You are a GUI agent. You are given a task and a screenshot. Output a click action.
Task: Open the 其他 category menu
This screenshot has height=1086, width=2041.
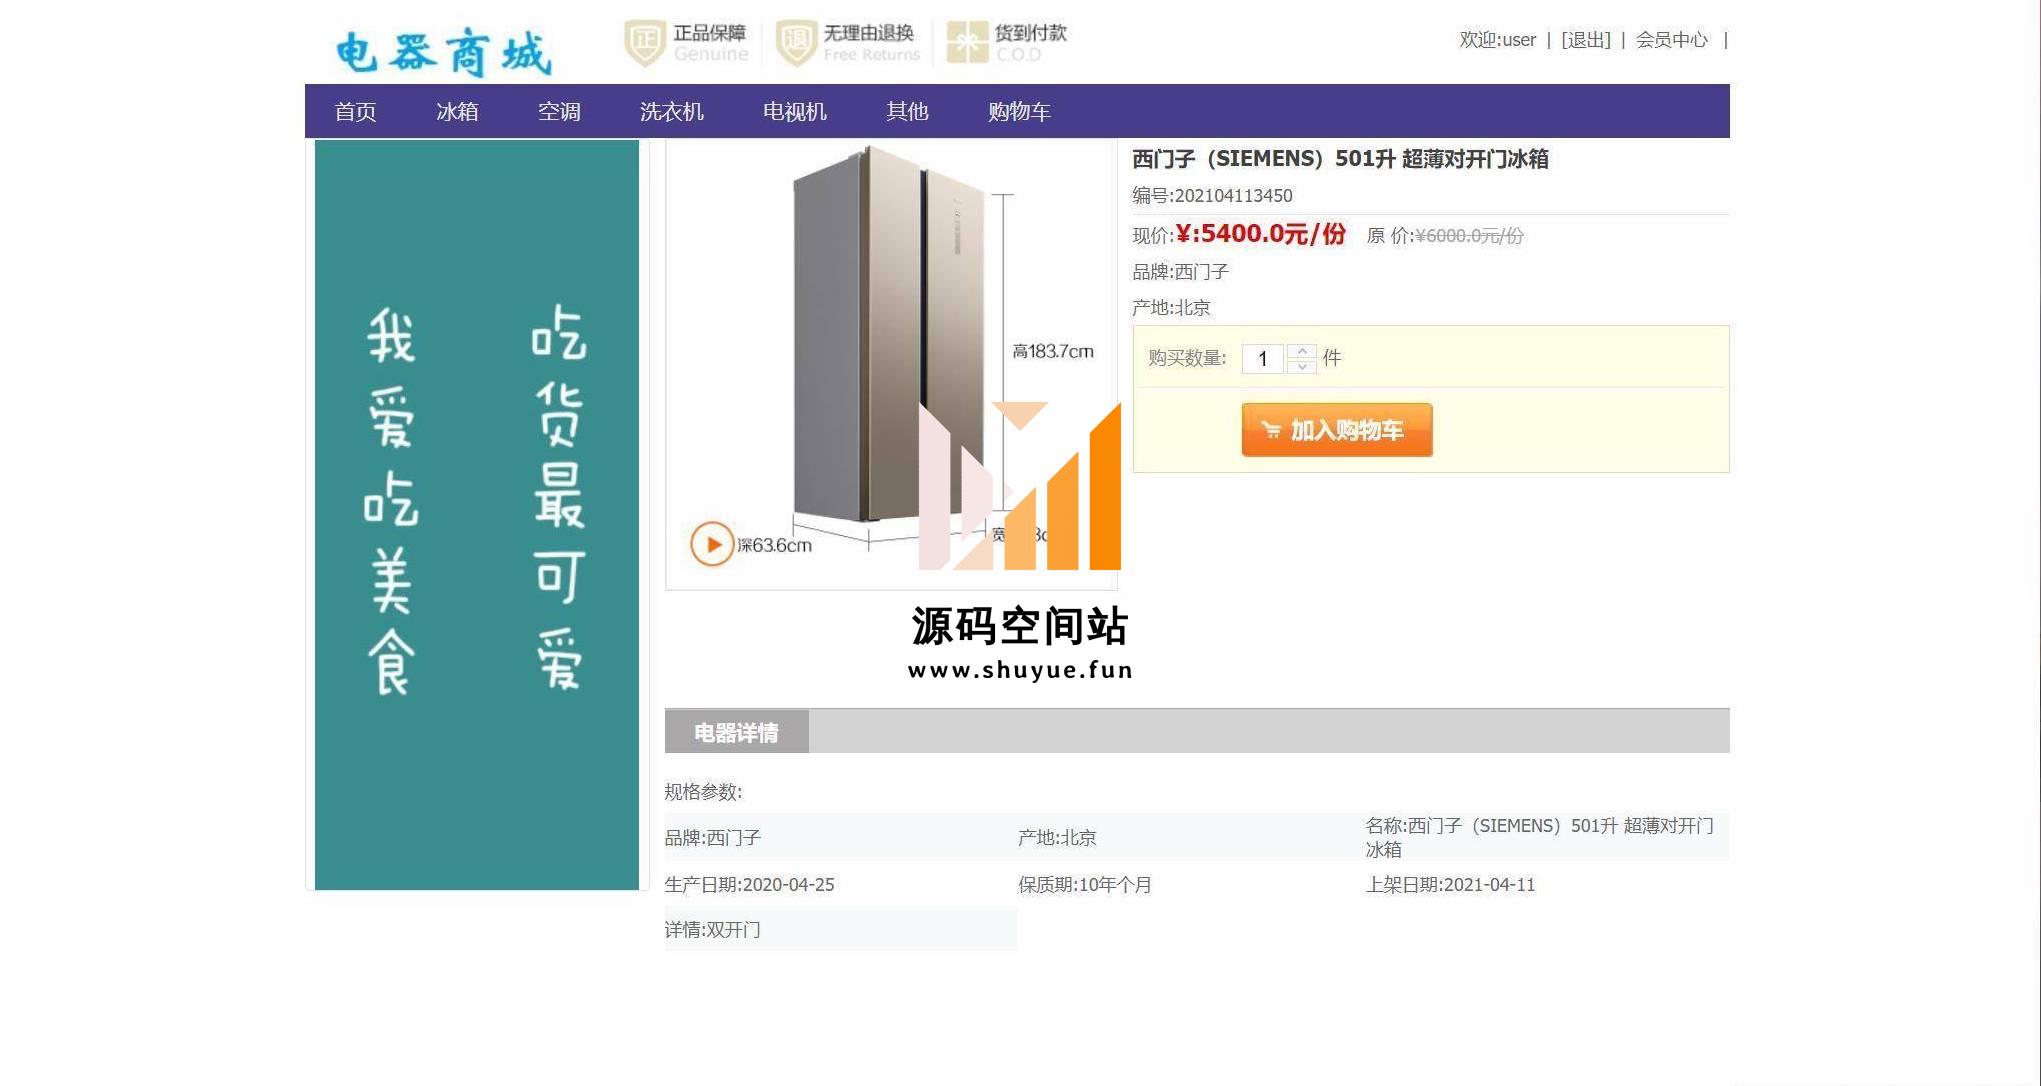point(907,112)
